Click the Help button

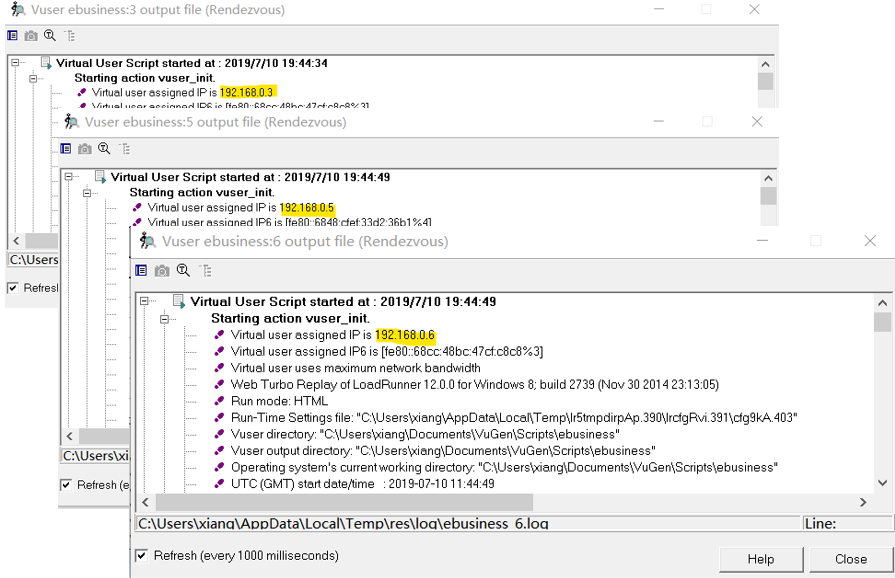pos(760,559)
